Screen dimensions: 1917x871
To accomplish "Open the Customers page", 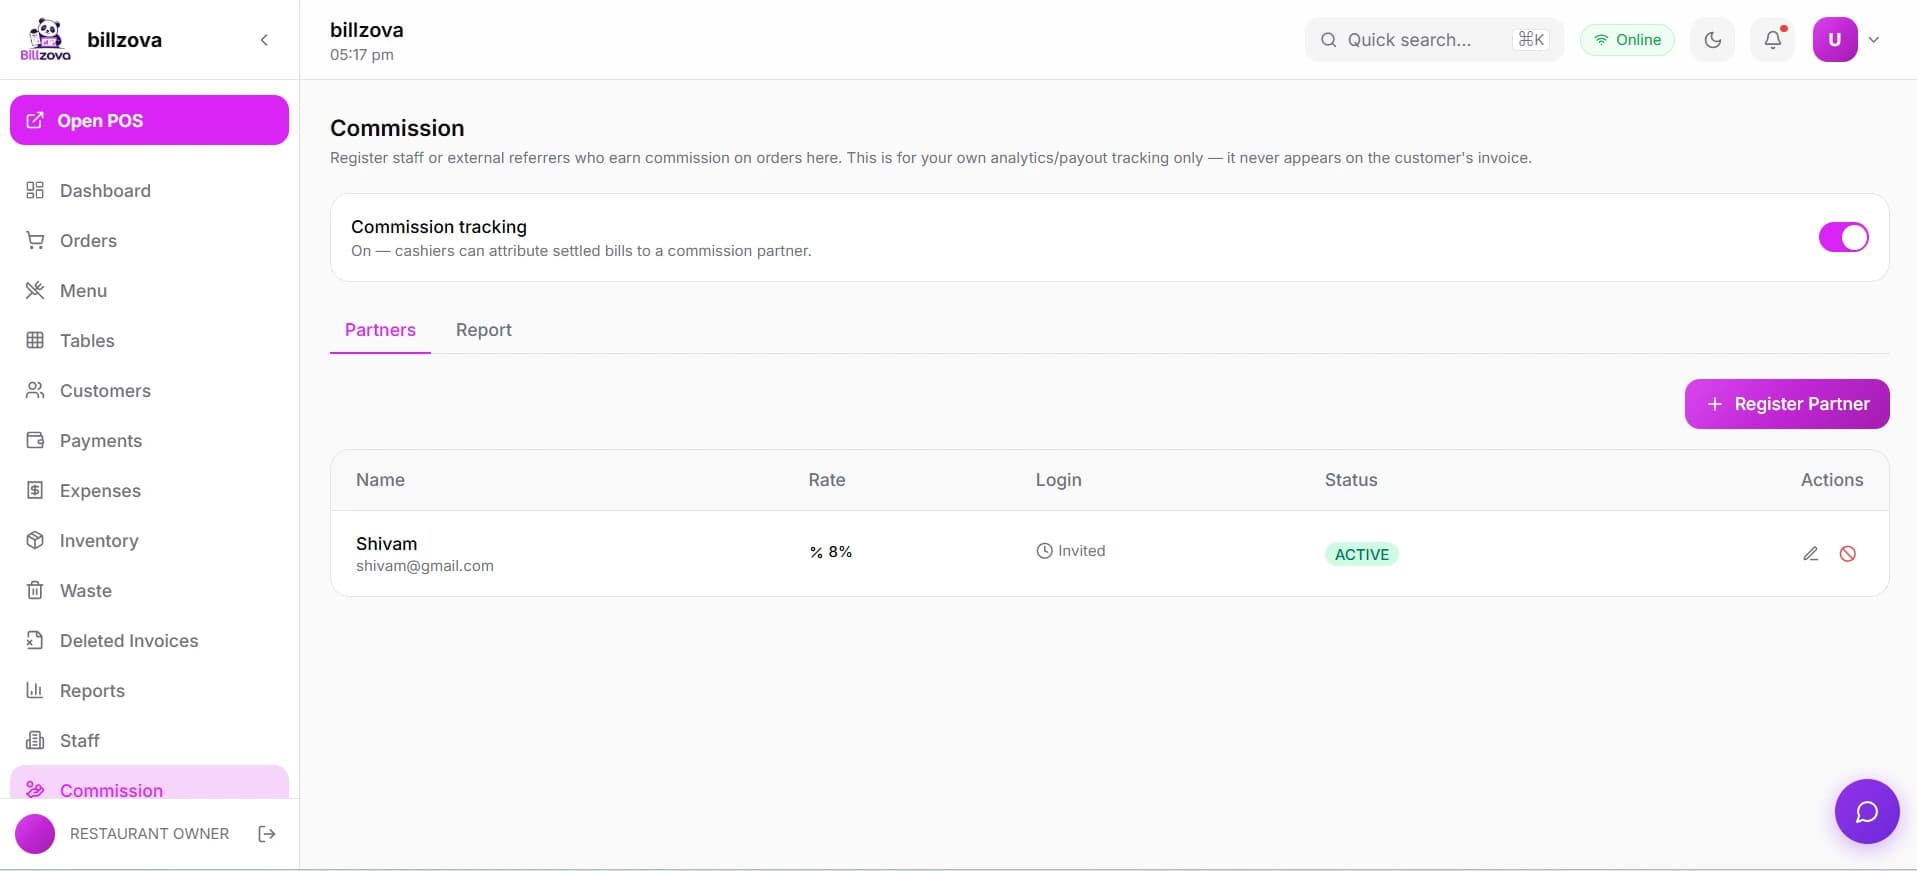I will pos(149,390).
